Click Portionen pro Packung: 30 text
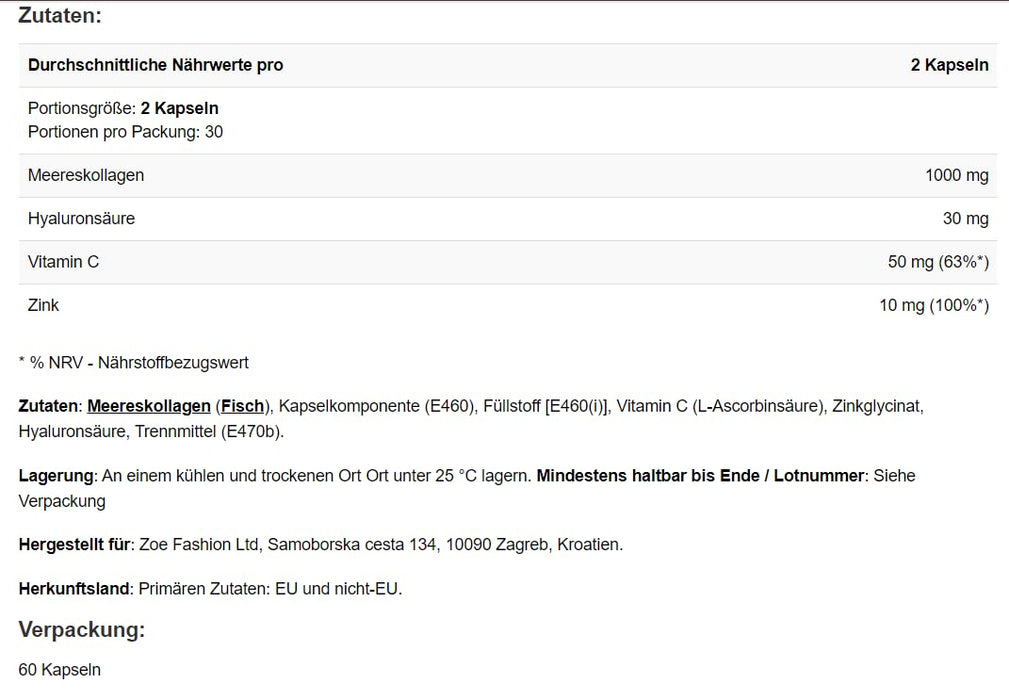The width and height of the screenshot is (1009, 700). tap(125, 132)
